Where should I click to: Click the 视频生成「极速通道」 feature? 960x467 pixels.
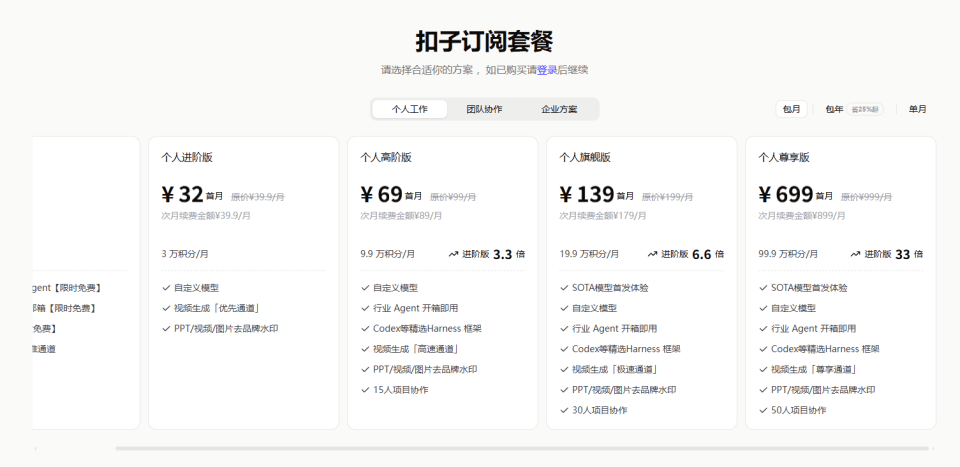point(615,370)
